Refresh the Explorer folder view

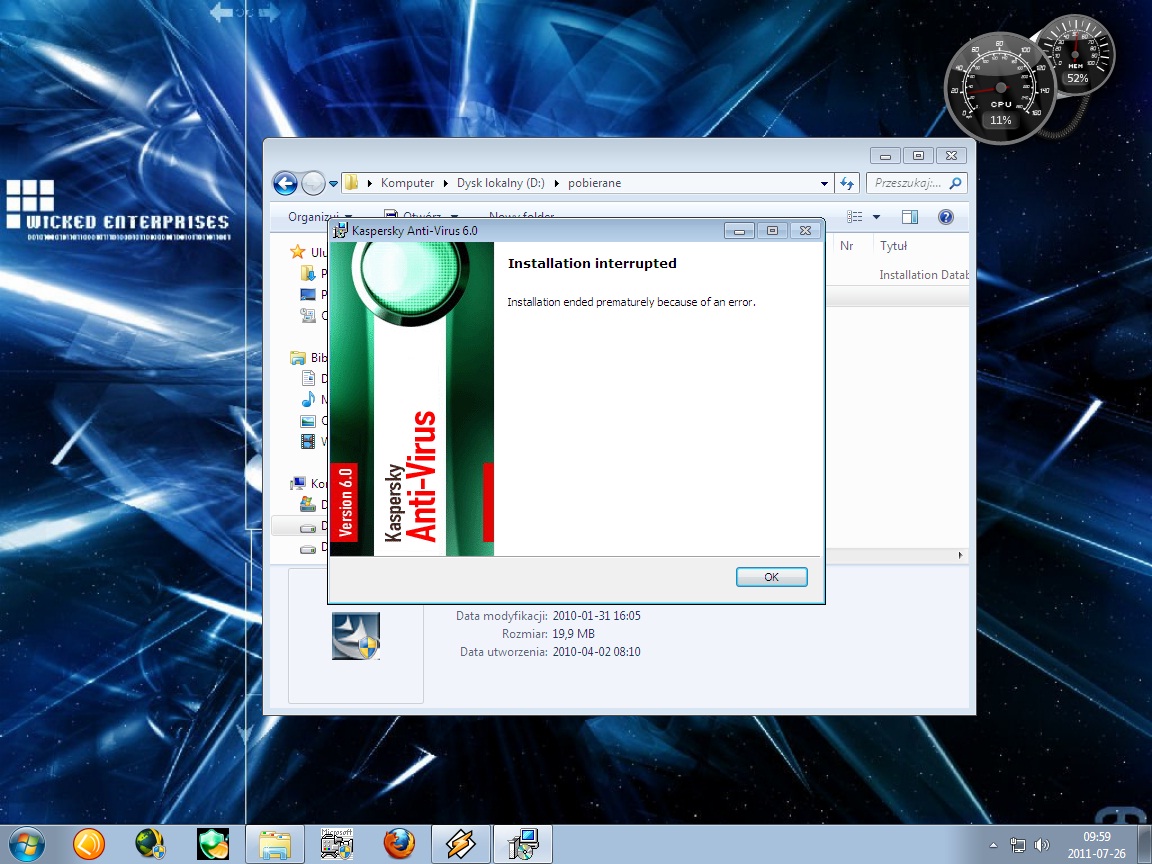[x=847, y=183]
